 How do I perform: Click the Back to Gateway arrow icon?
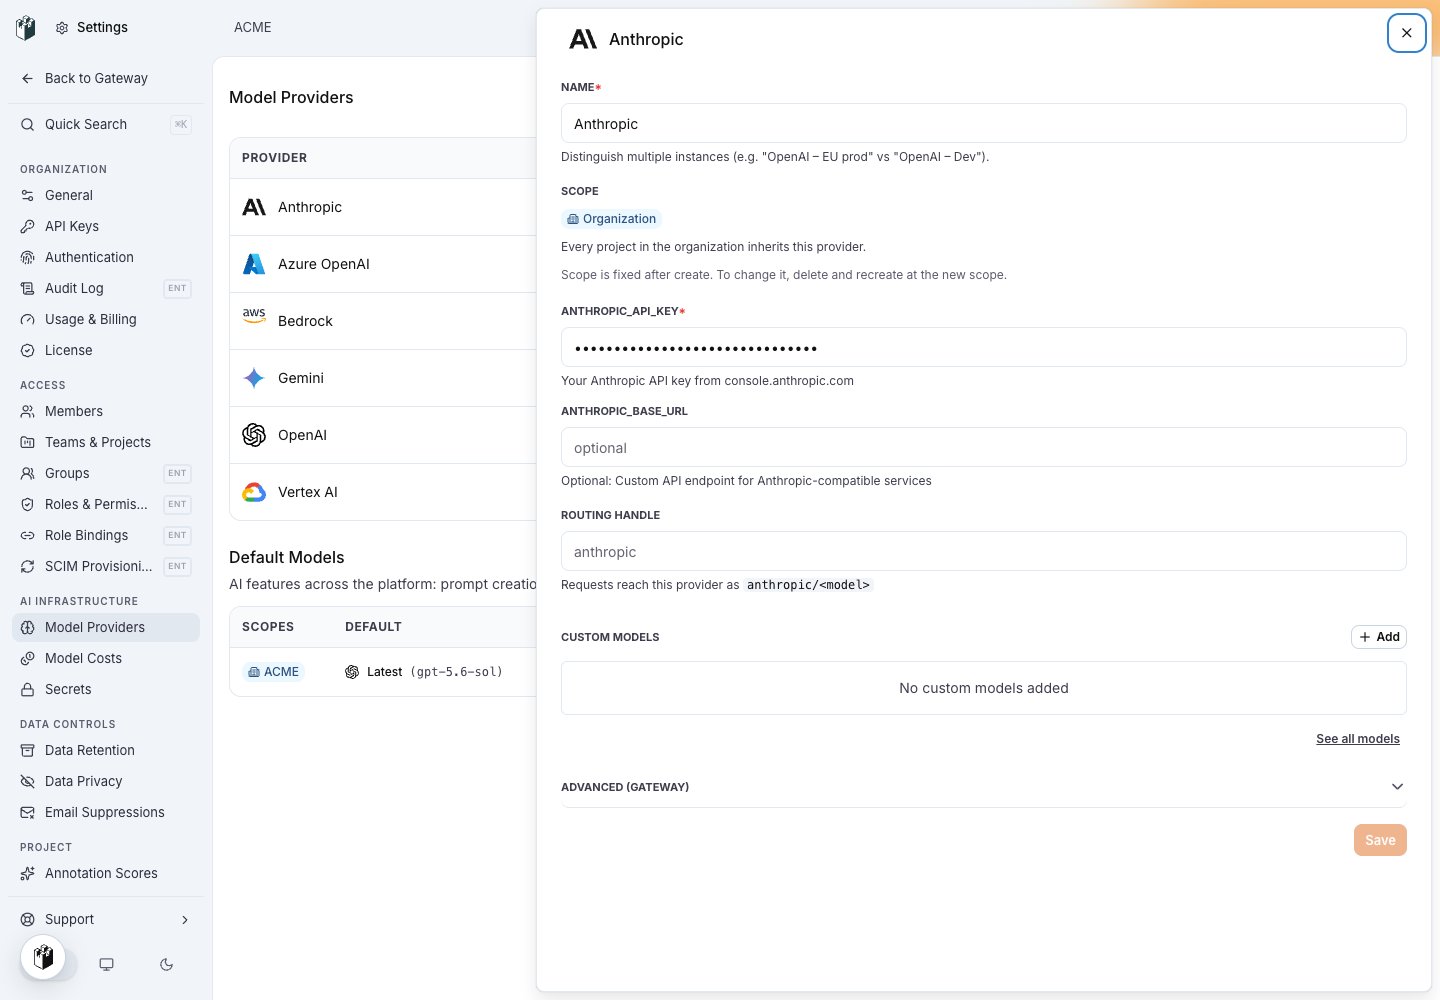(28, 78)
